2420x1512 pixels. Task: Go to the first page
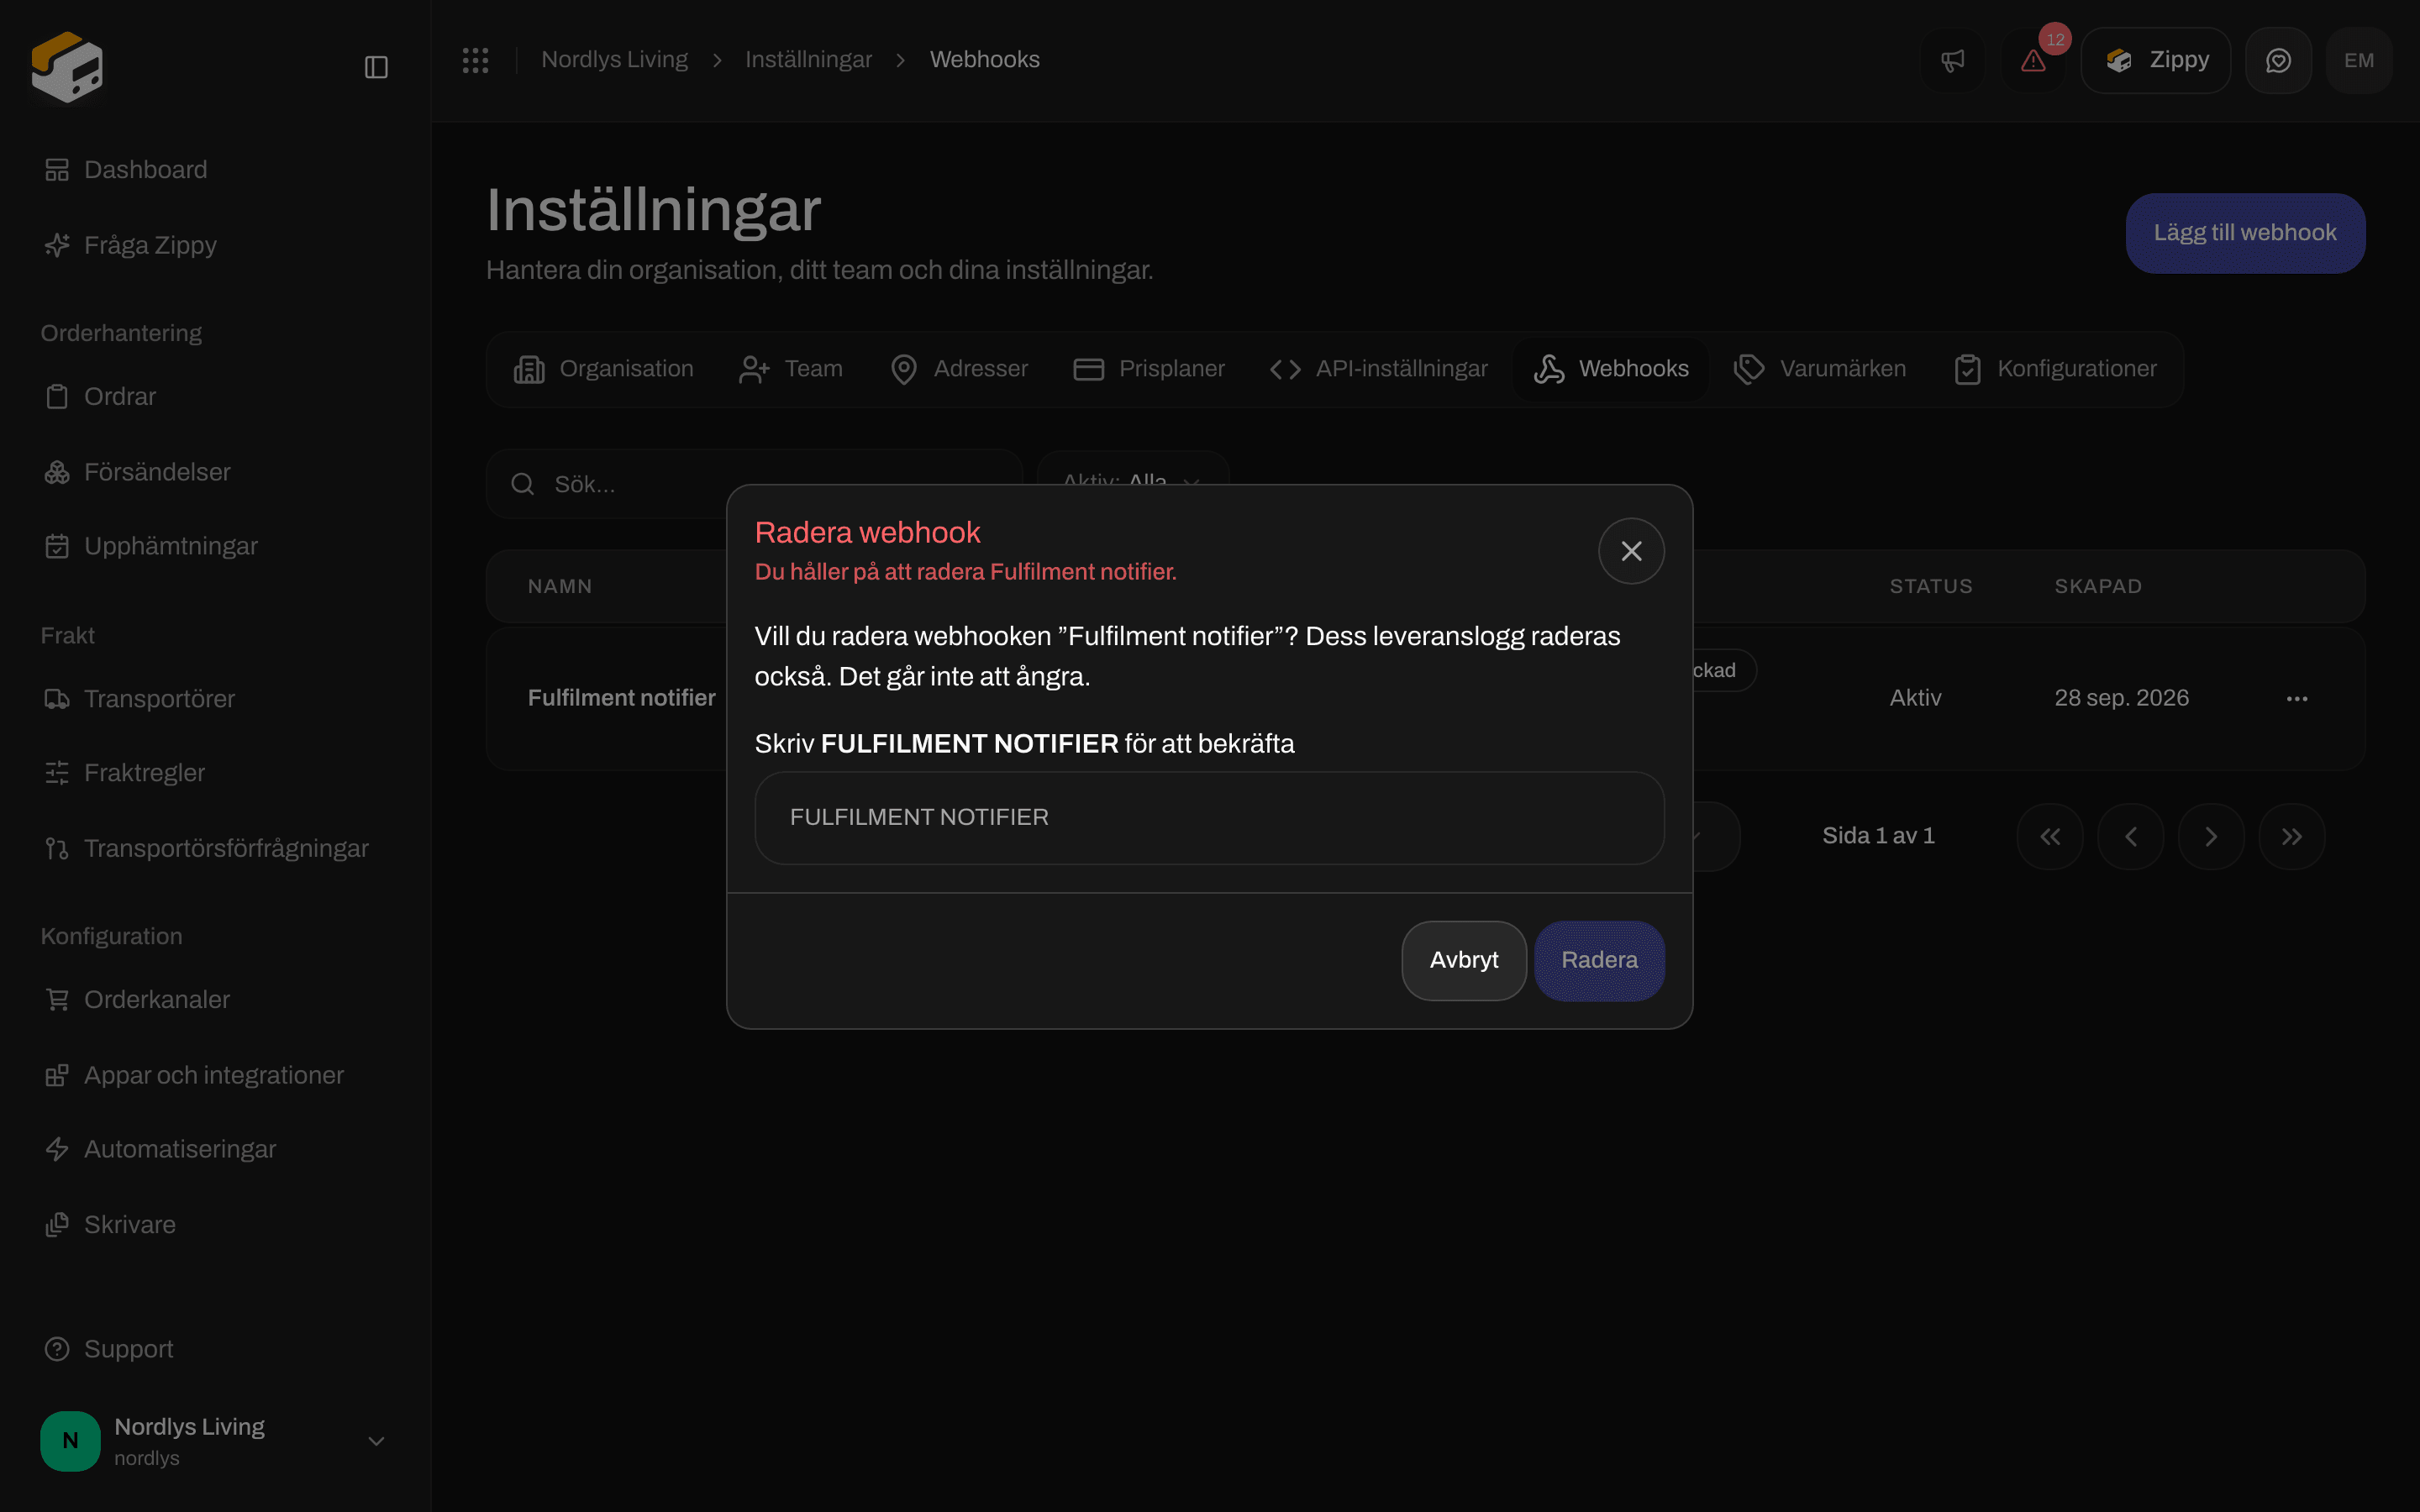(2050, 836)
